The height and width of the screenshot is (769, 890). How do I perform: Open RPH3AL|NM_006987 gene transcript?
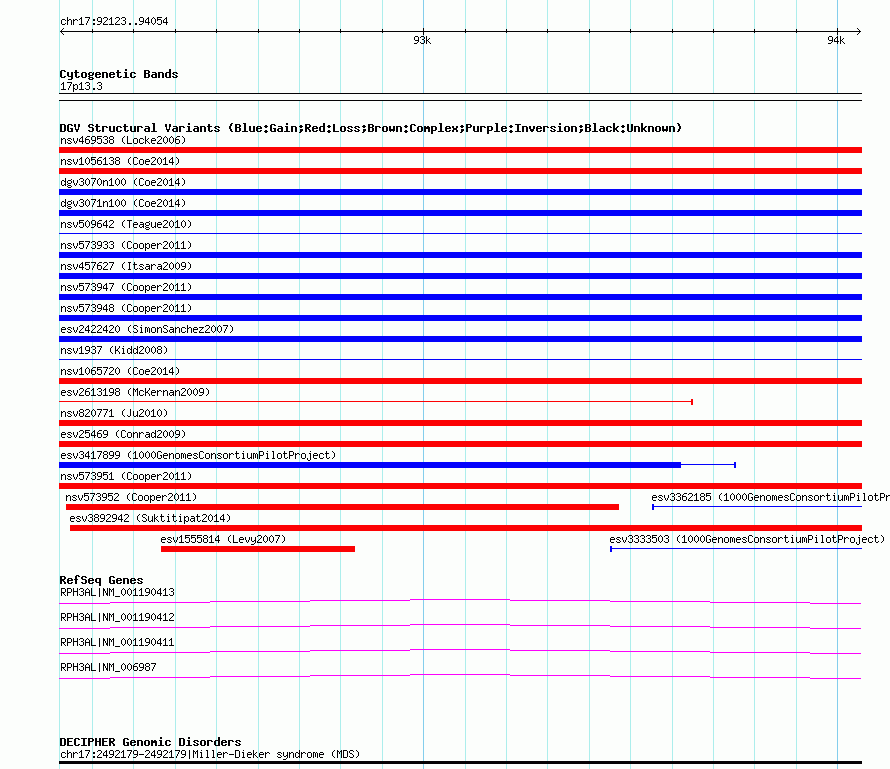point(108,667)
